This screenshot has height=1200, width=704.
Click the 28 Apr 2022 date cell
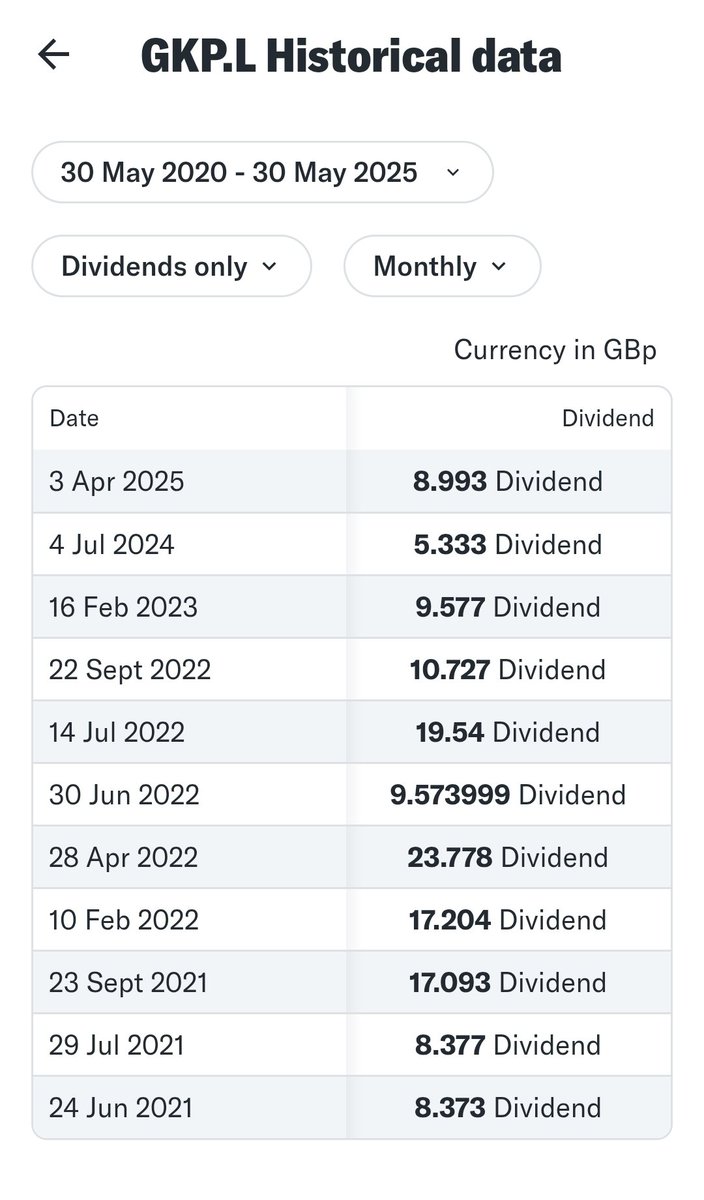124,857
